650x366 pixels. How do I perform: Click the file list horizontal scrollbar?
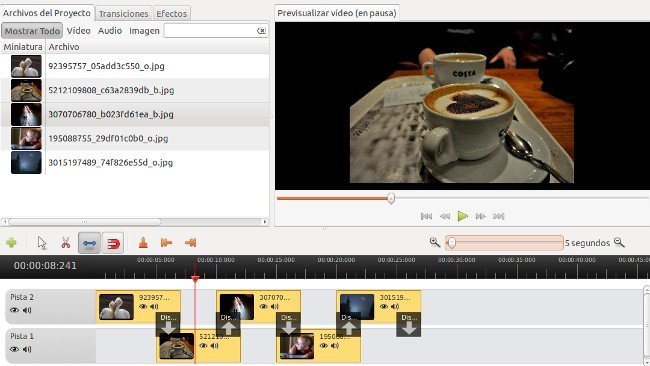[85, 222]
